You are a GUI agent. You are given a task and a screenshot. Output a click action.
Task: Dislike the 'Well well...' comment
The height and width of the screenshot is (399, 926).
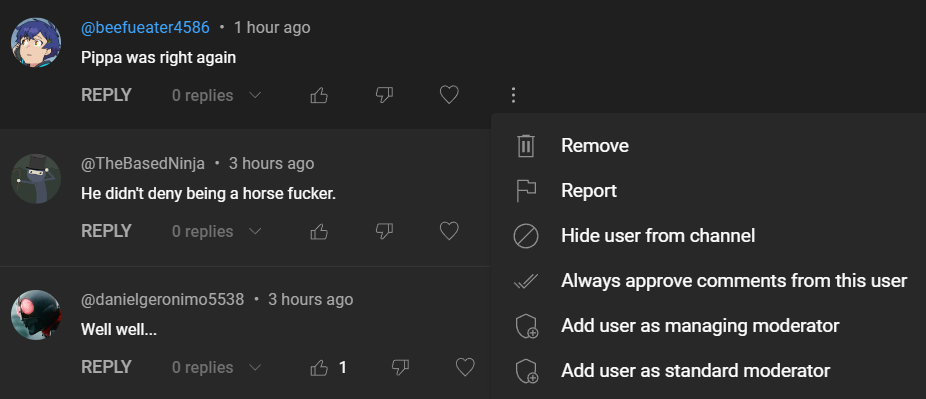(400, 368)
